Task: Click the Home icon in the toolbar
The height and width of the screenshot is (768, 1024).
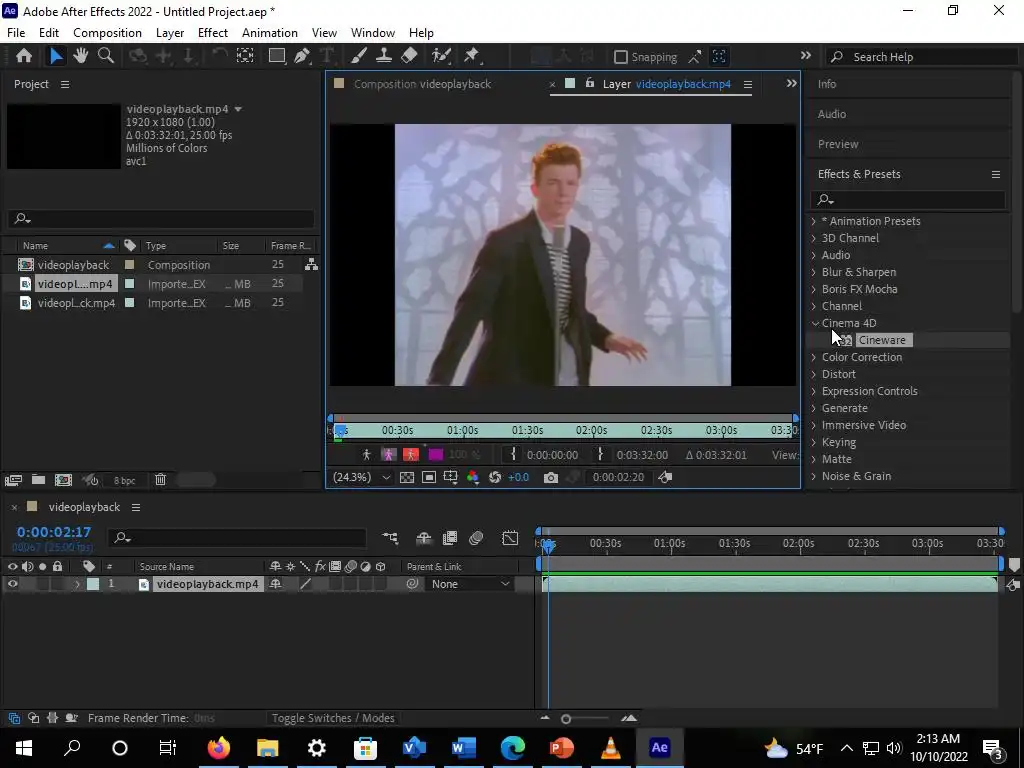Action: coord(24,56)
